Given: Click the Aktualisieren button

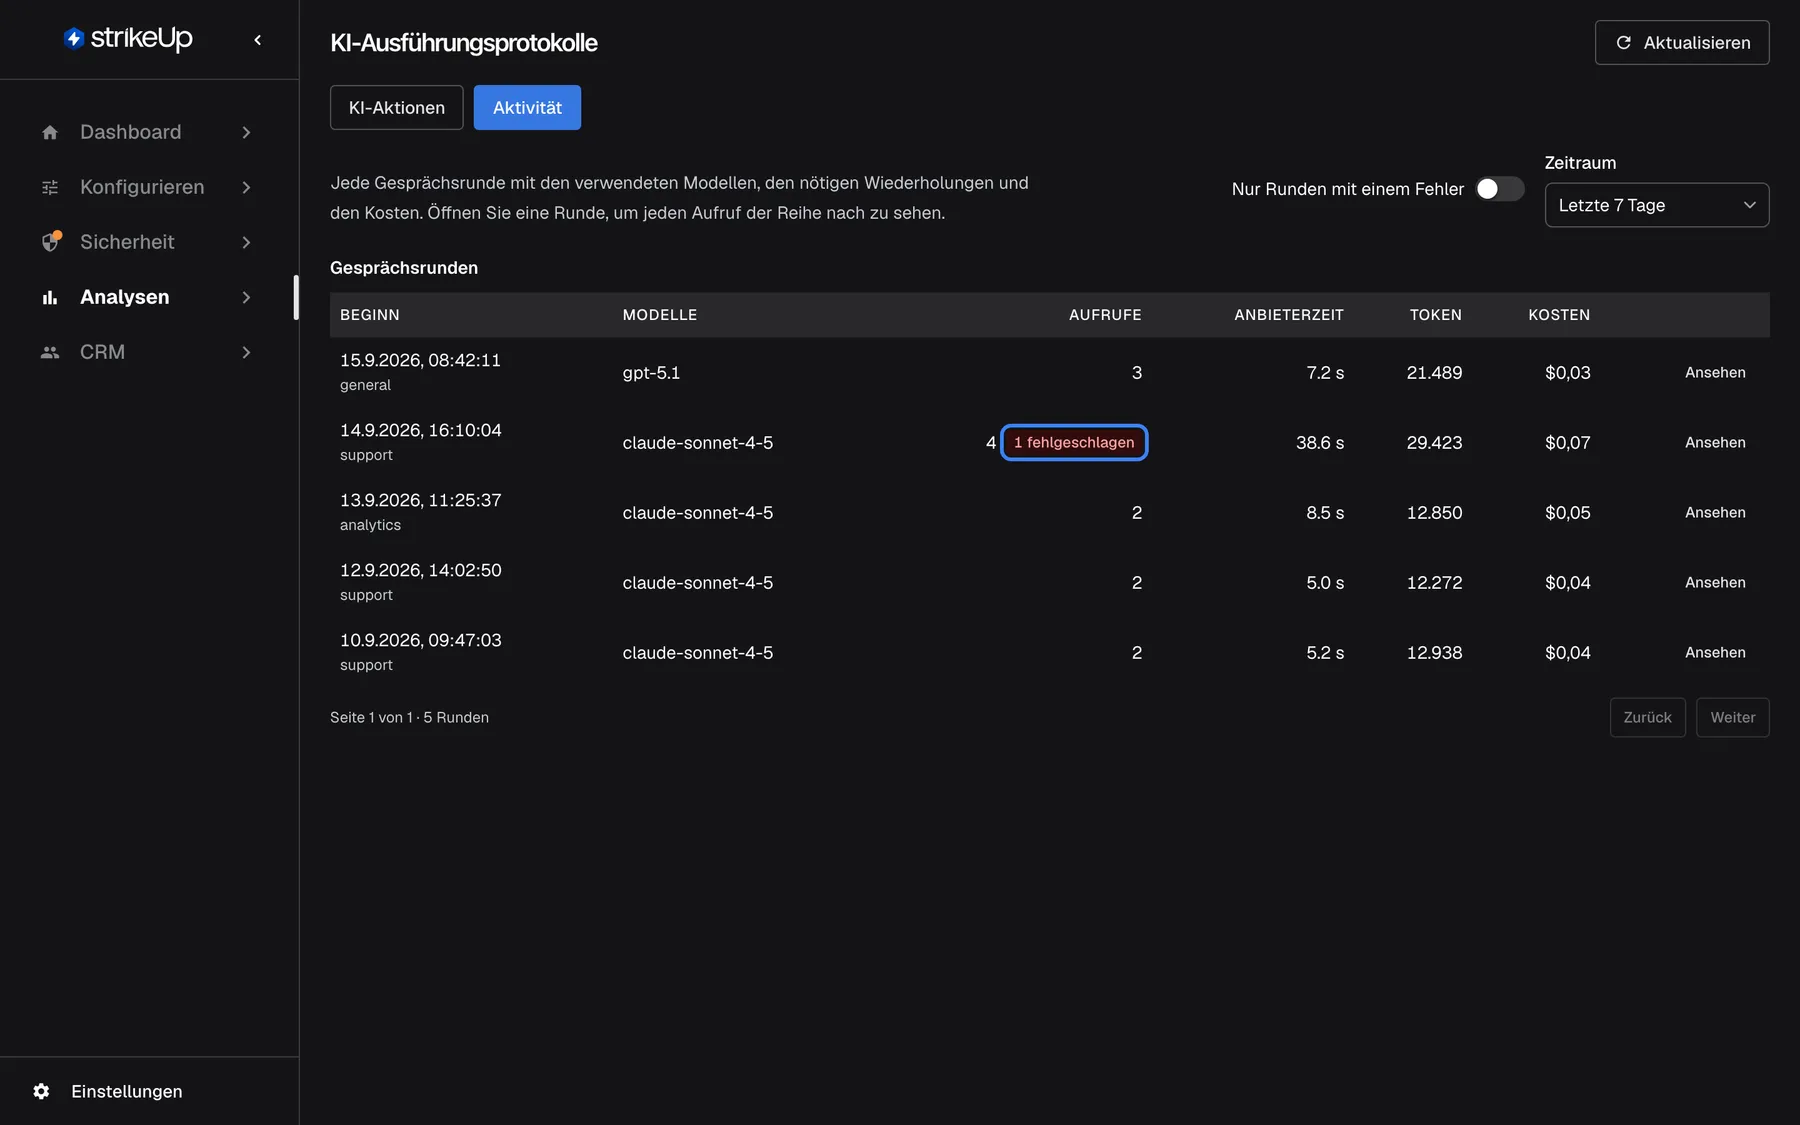Looking at the screenshot, I should click(x=1682, y=43).
